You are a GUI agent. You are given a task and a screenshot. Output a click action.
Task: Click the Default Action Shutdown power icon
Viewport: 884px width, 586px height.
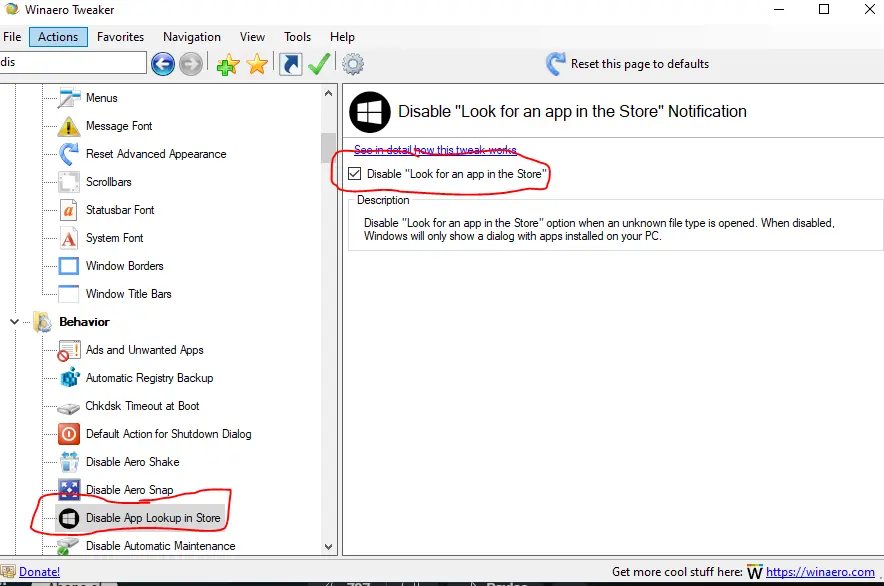pos(69,434)
